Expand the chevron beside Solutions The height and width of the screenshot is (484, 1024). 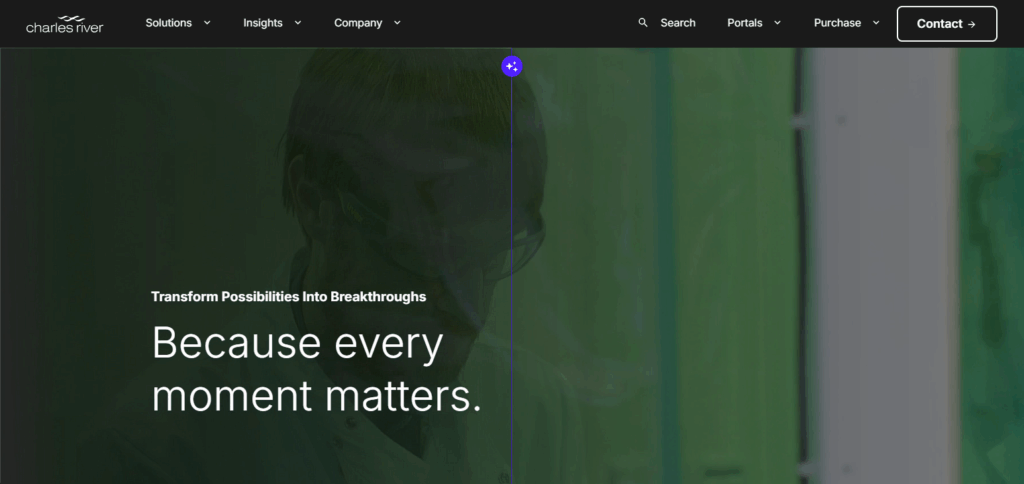pos(207,23)
